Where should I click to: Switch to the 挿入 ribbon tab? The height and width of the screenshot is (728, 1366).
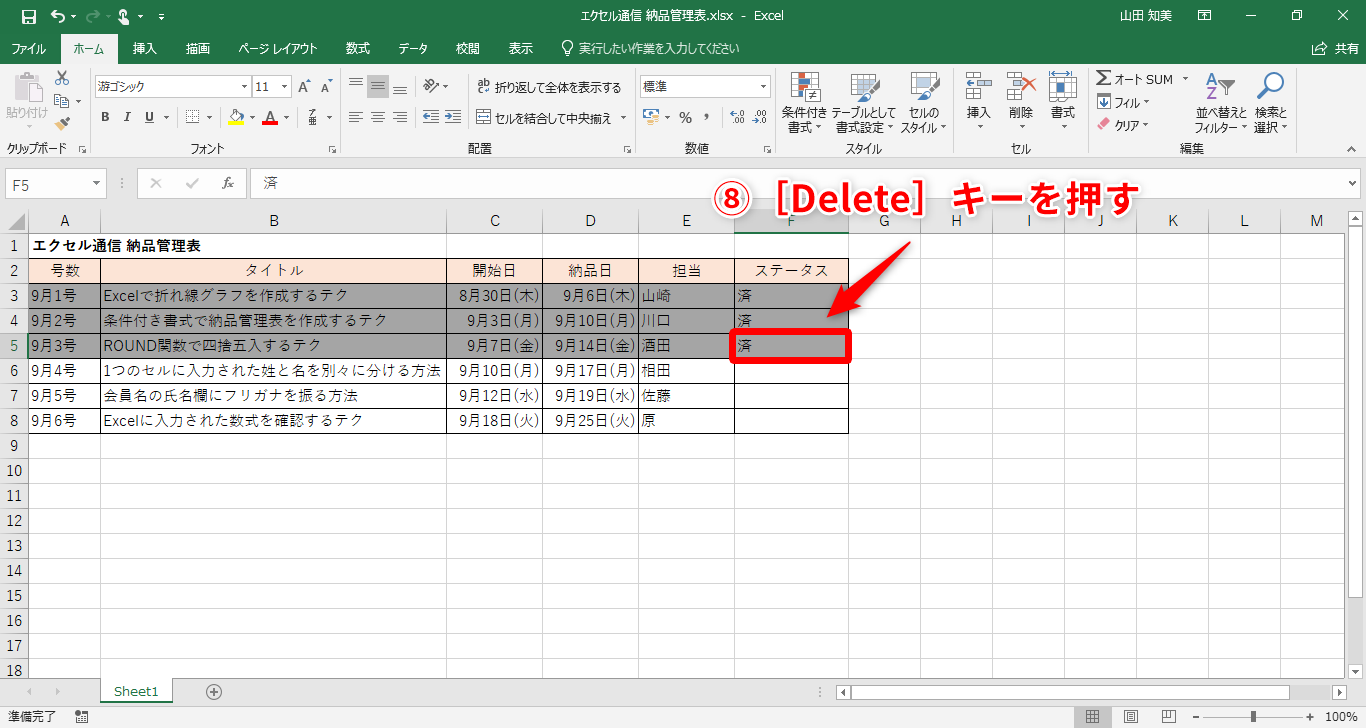[x=145, y=48]
